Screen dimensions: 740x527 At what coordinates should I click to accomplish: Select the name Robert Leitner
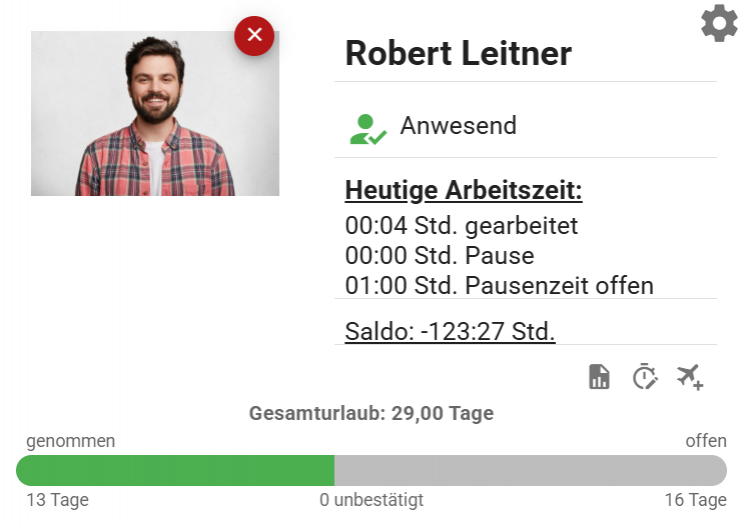tap(458, 53)
